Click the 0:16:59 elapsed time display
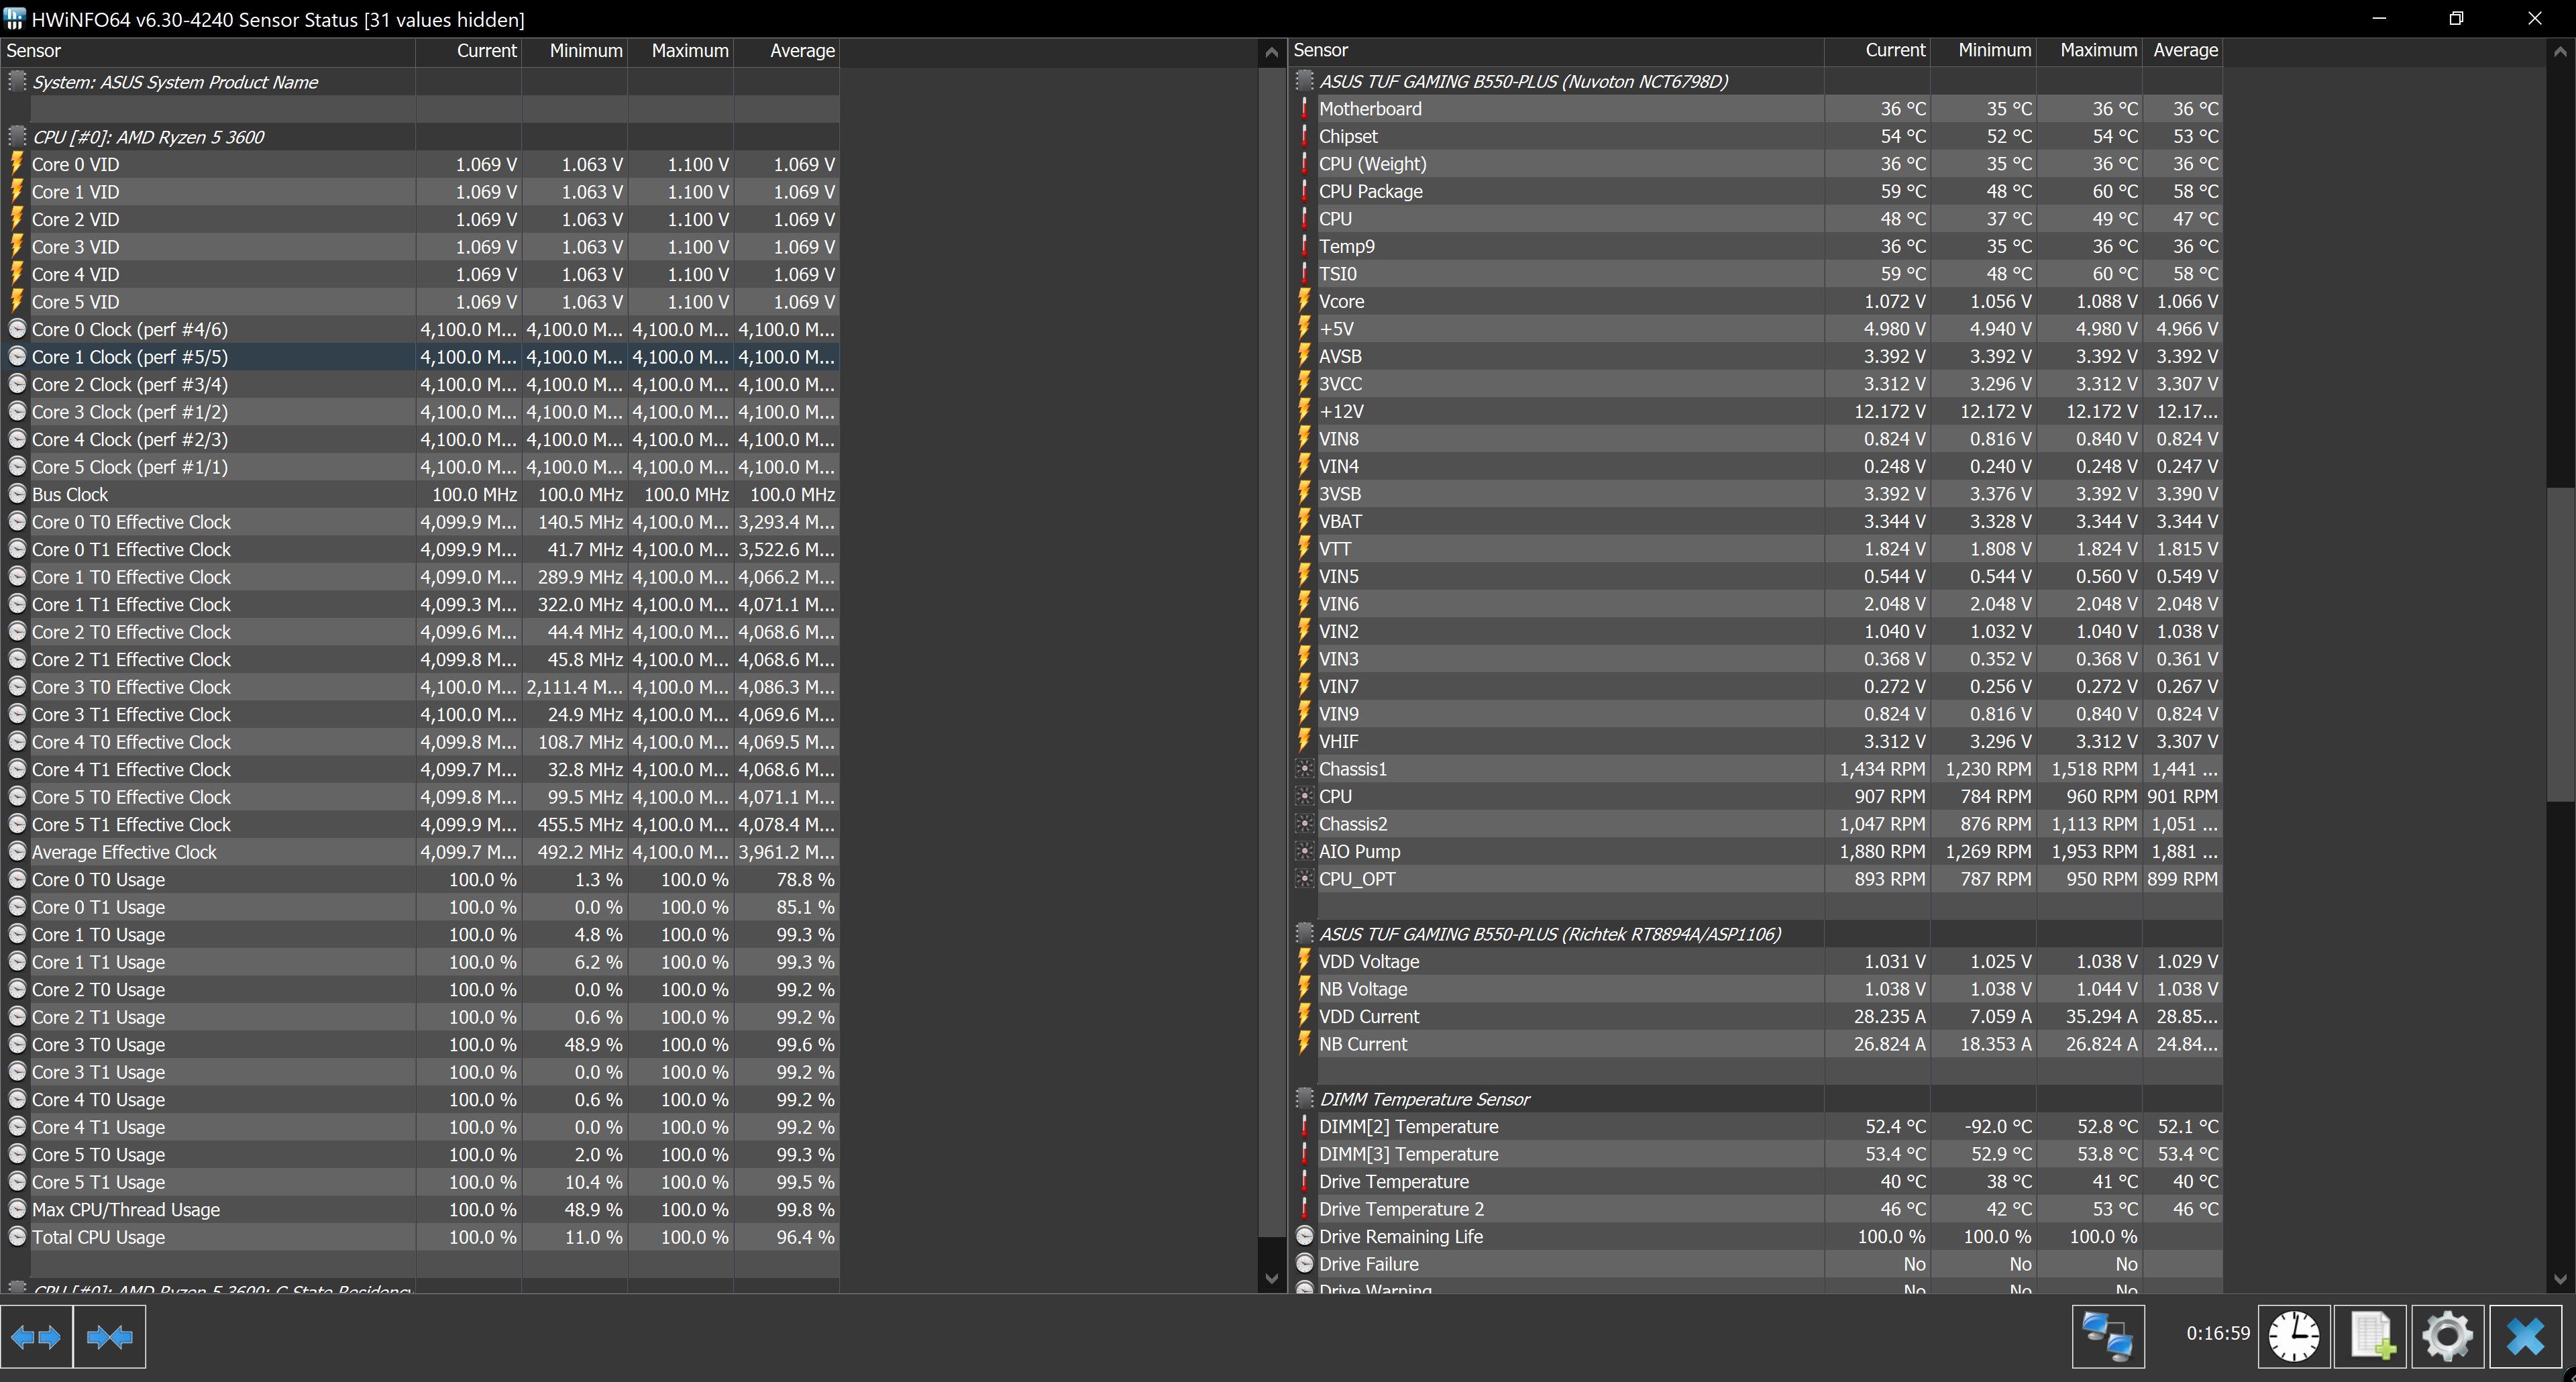2576x1382 pixels. coord(2217,1334)
